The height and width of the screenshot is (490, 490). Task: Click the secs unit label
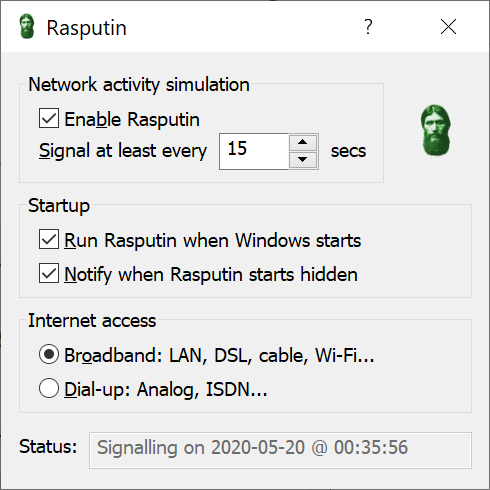point(348,151)
